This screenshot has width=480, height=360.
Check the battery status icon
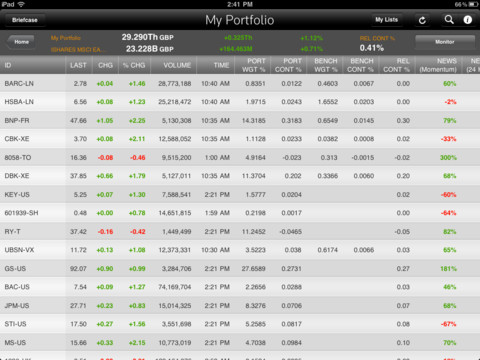pos(473,4)
